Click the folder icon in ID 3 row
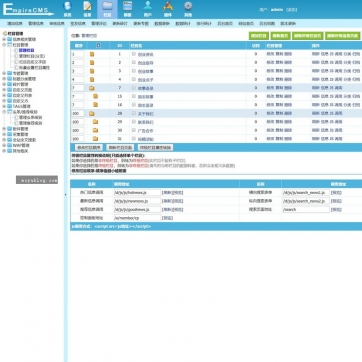 pos(92,71)
